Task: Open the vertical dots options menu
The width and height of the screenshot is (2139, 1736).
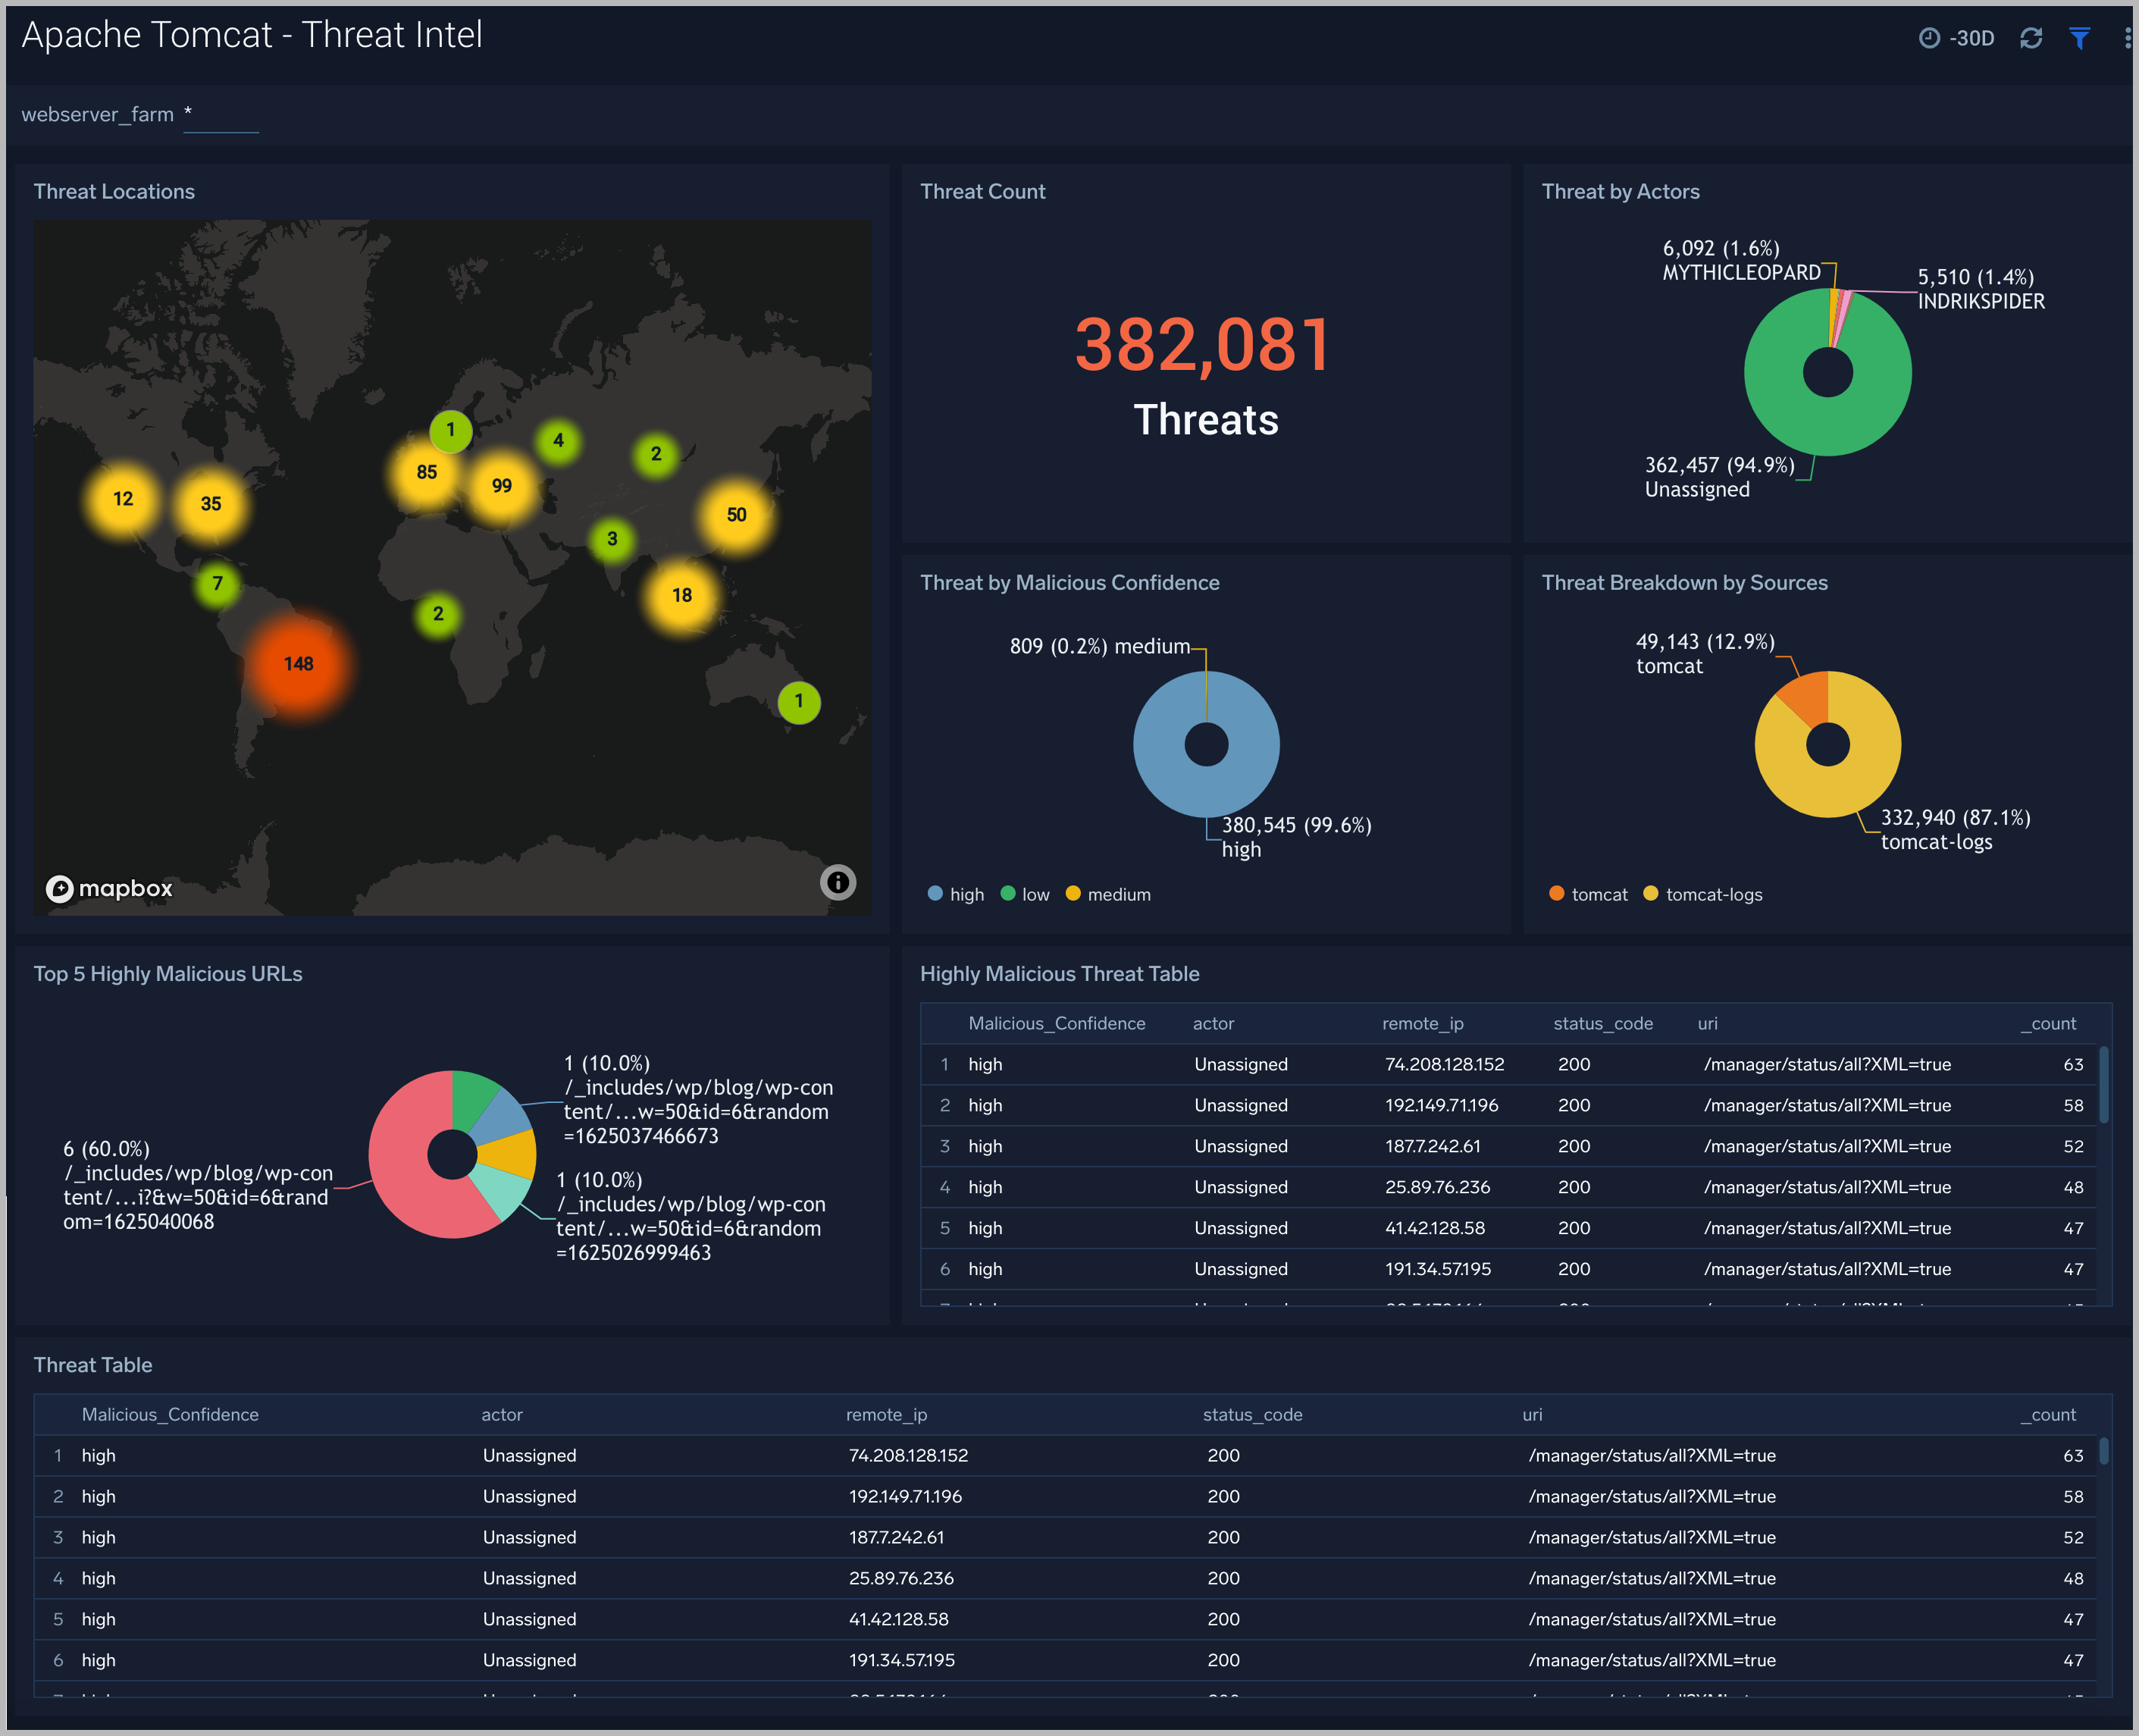Action: point(2126,38)
